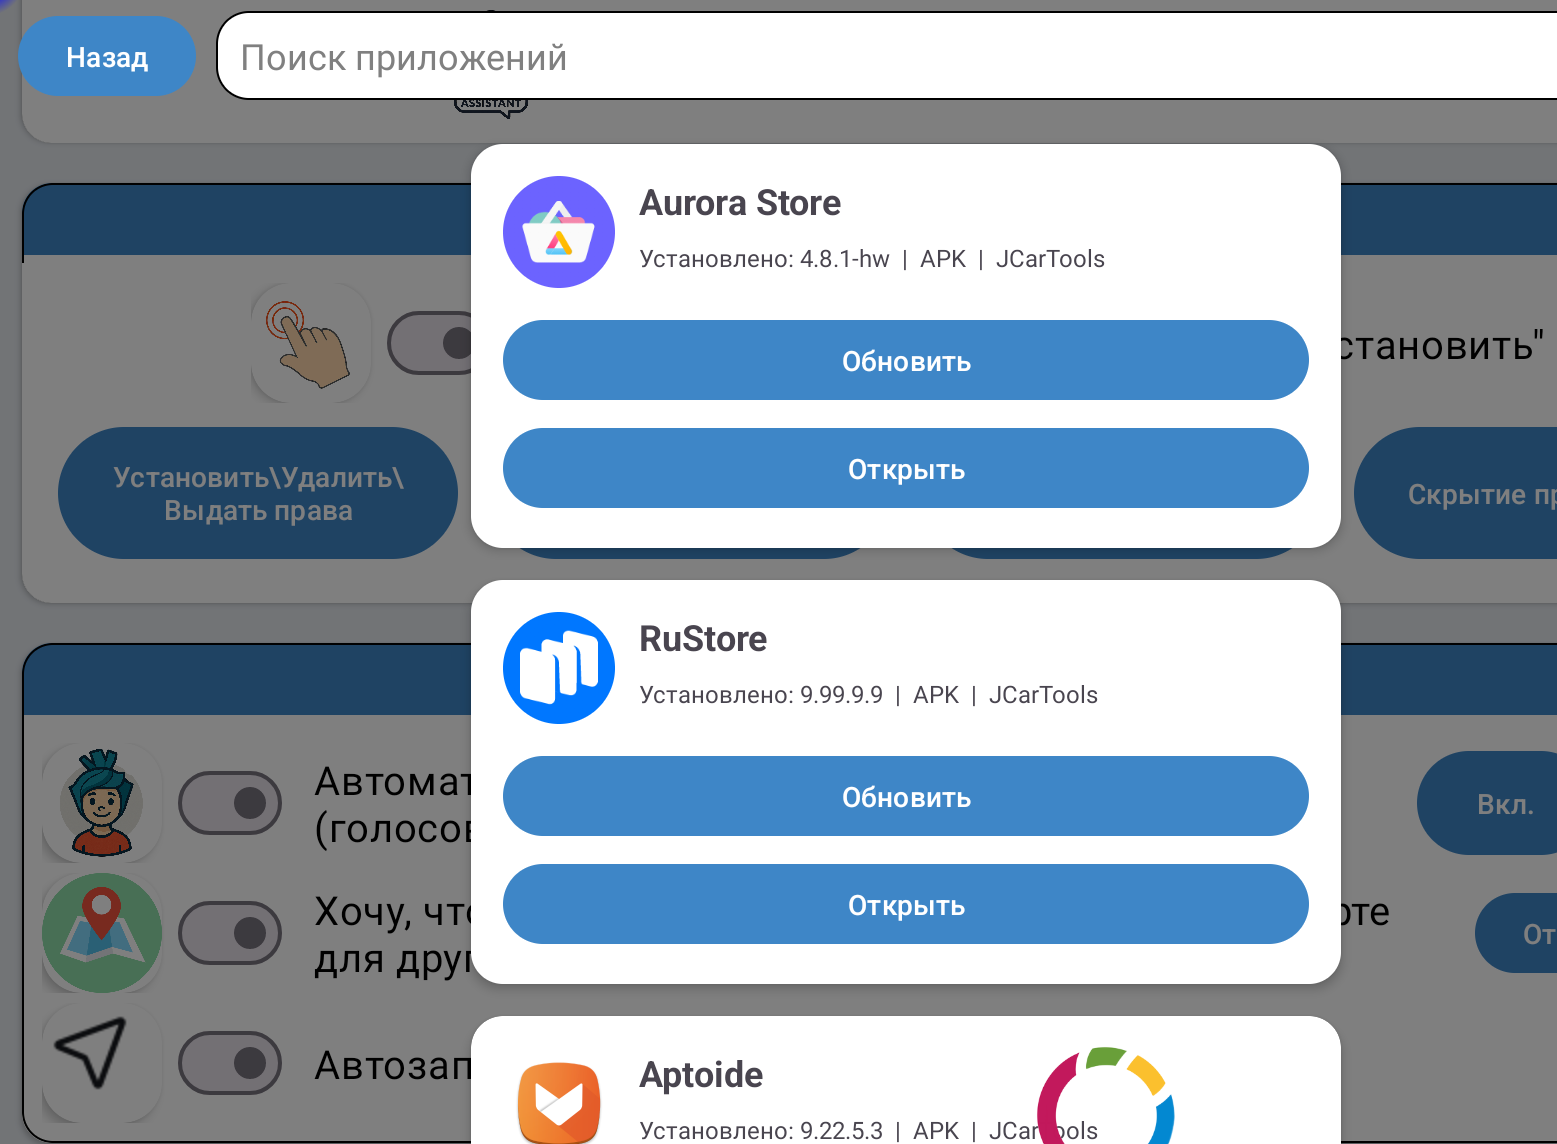Click the navigation arrow icon
The image size is (1557, 1144).
coord(102,1063)
